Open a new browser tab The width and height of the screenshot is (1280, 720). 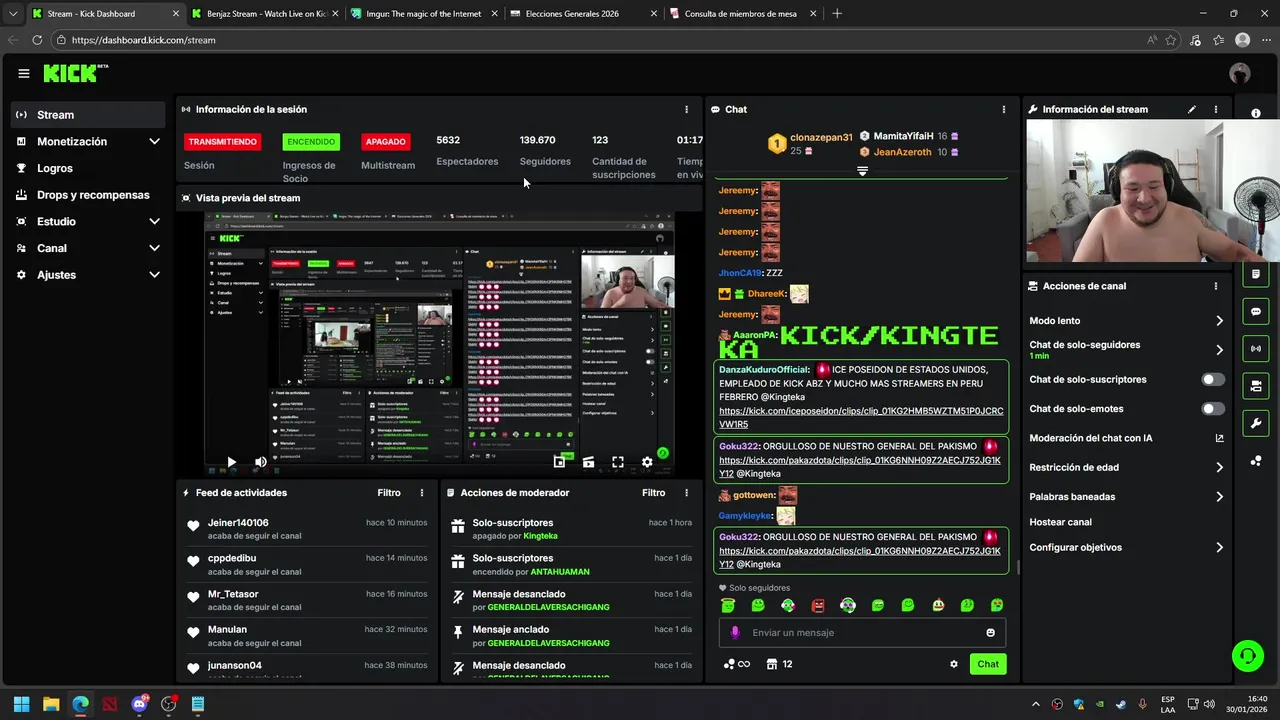[837, 14]
